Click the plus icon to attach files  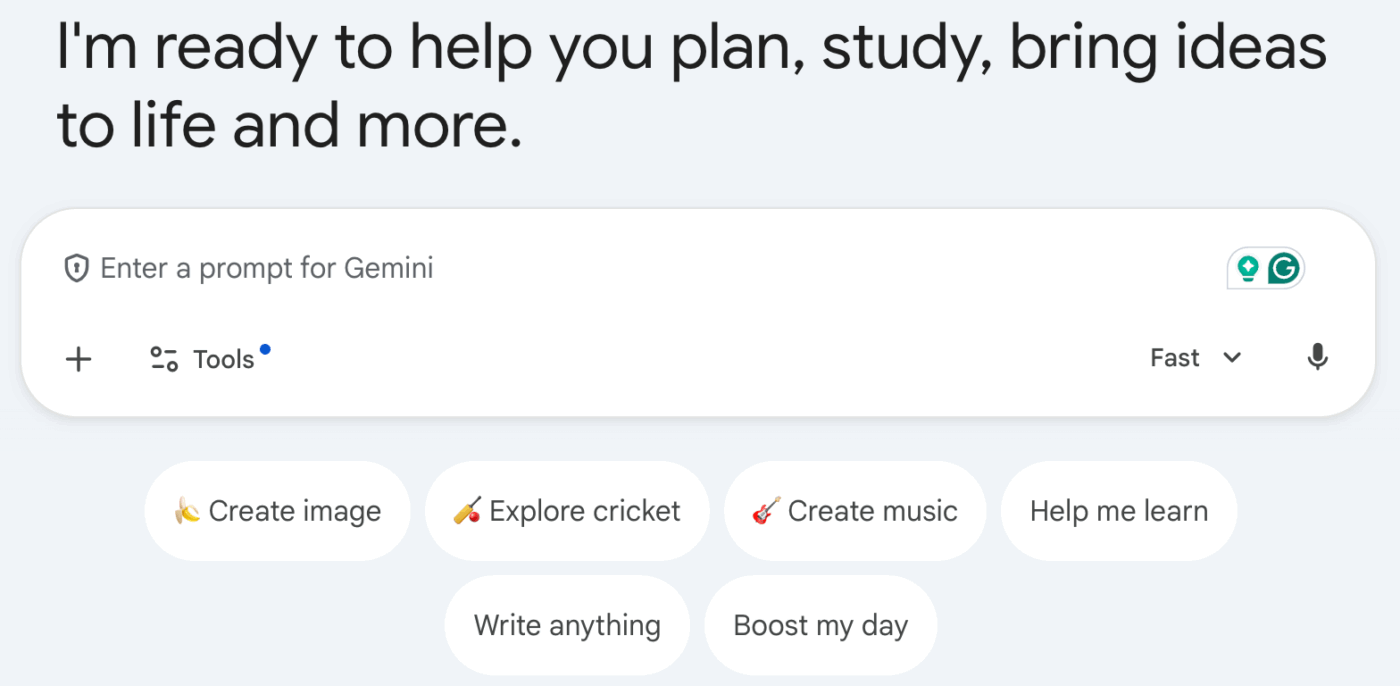pyautogui.click(x=78, y=358)
